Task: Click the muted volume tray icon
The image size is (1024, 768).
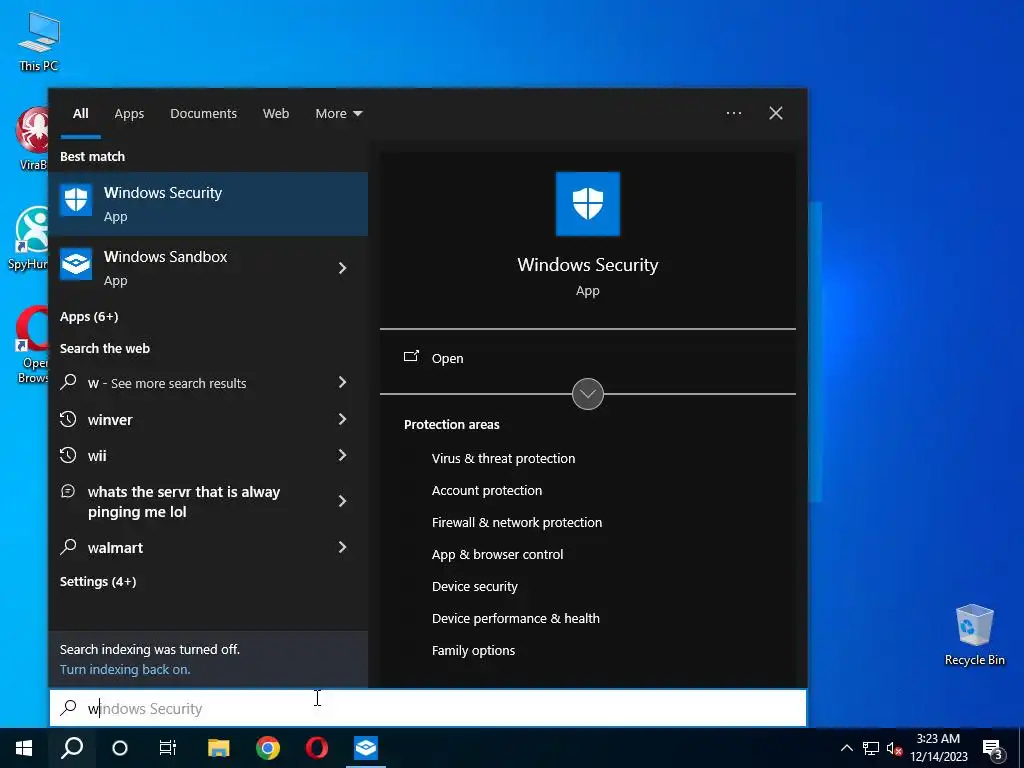Action: pos(894,748)
